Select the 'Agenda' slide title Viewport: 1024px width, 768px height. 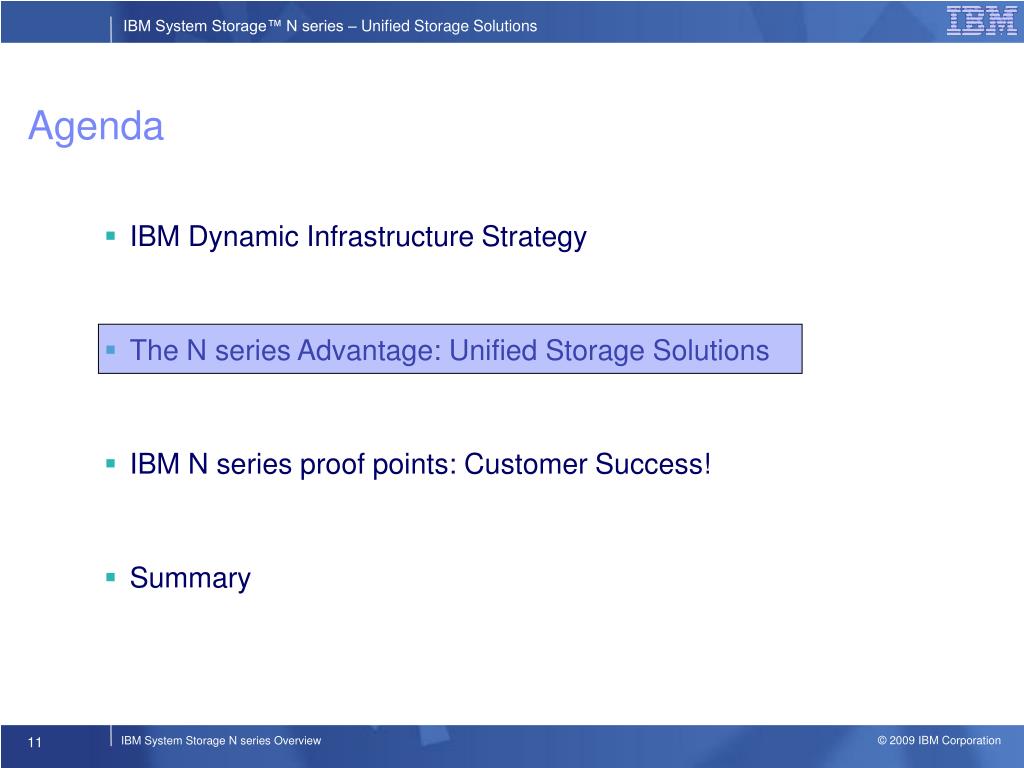click(x=95, y=126)
